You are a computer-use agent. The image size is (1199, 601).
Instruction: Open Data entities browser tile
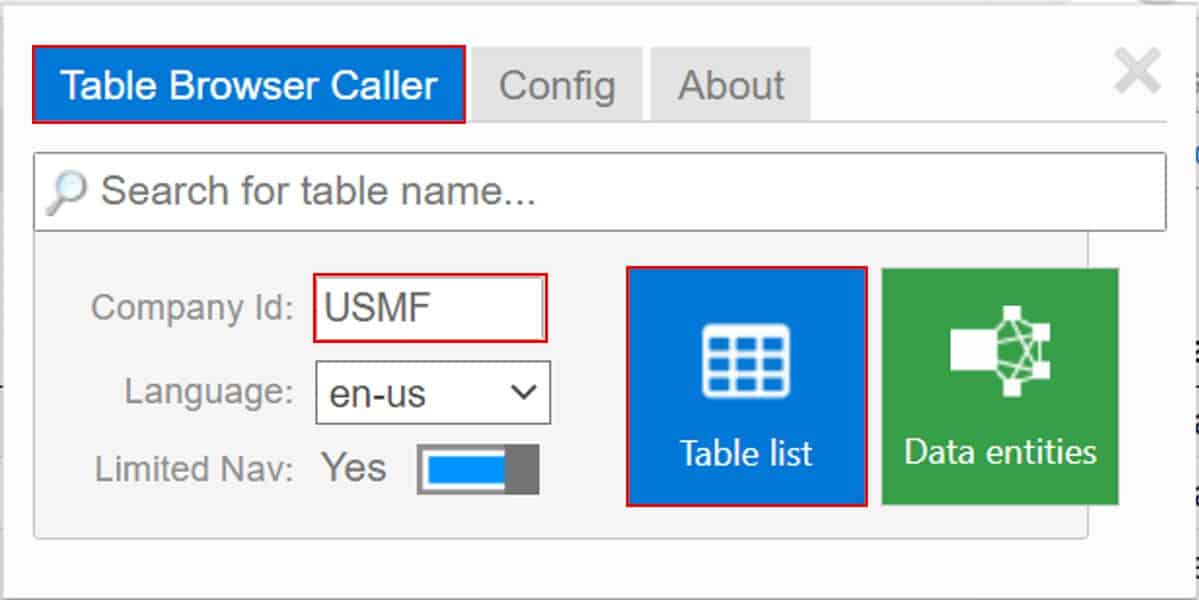pyautogui.click(x=1000, y=390)
